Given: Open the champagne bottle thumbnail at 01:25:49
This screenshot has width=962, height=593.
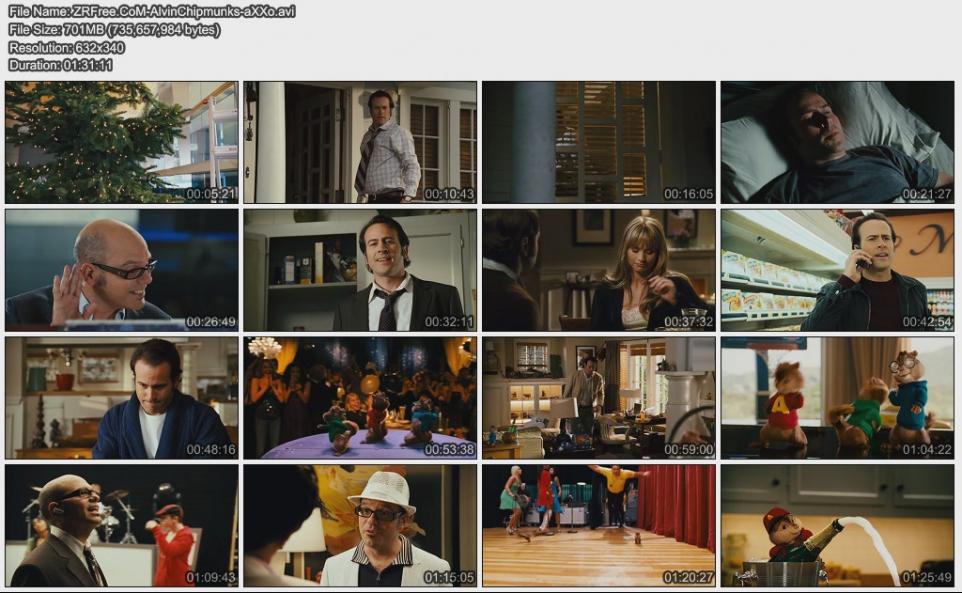Looking at the screenshot, I should point(837,526).
